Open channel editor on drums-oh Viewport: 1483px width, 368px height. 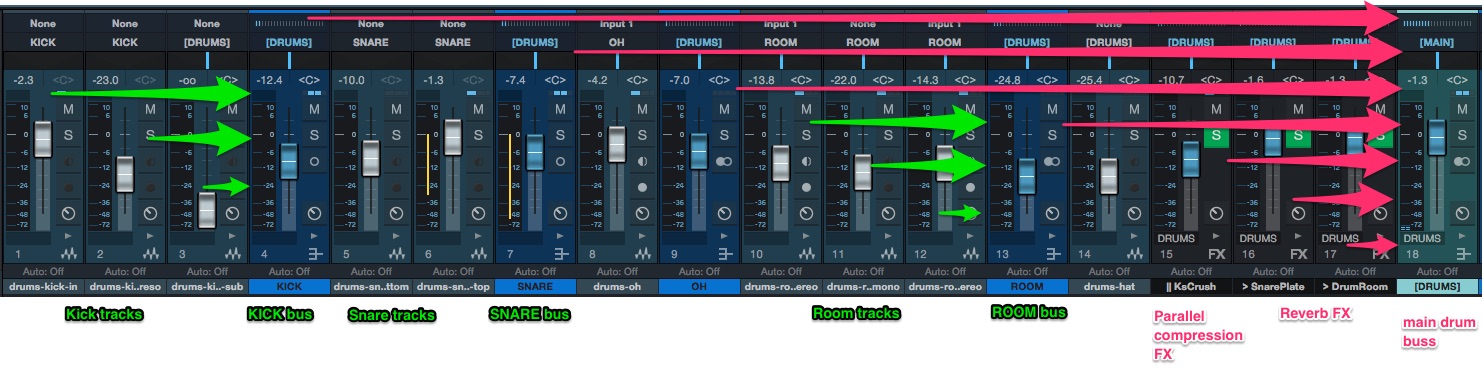coord(642,213)
